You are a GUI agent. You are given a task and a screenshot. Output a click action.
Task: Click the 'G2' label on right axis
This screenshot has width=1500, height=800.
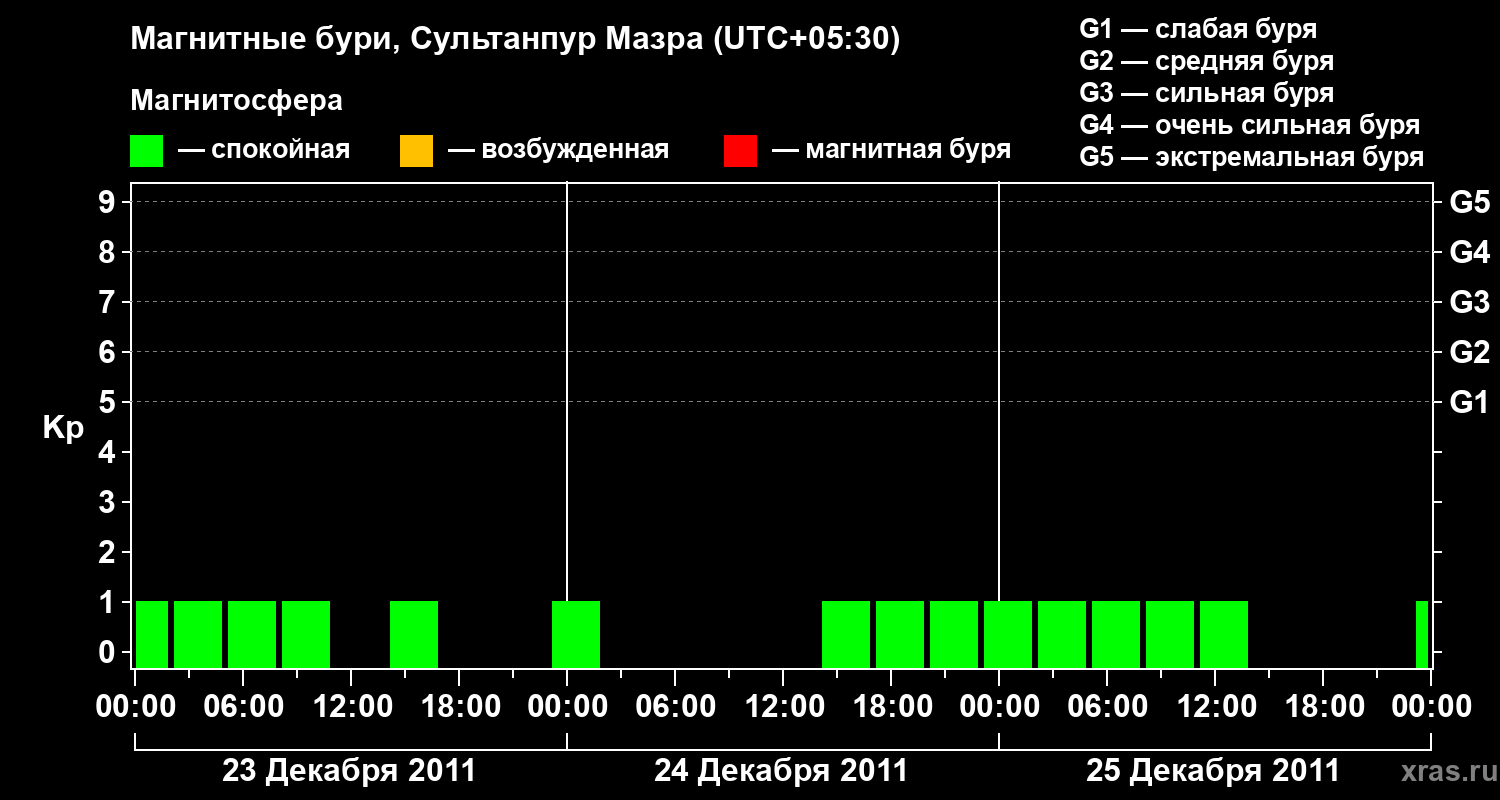(x=1470, y=352)
